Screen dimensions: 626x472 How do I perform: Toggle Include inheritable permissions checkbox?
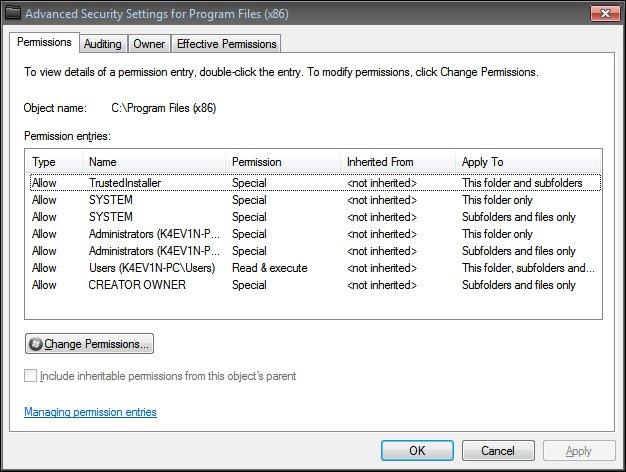coord(30,376)
